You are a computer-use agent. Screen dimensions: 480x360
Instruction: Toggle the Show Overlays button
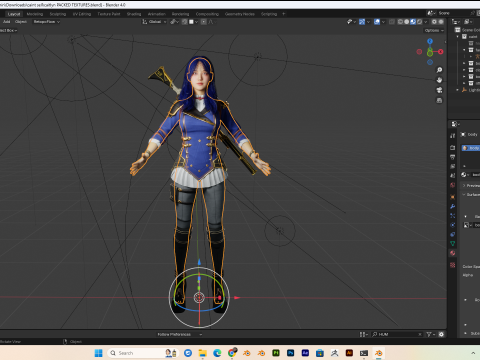[377, 22]
